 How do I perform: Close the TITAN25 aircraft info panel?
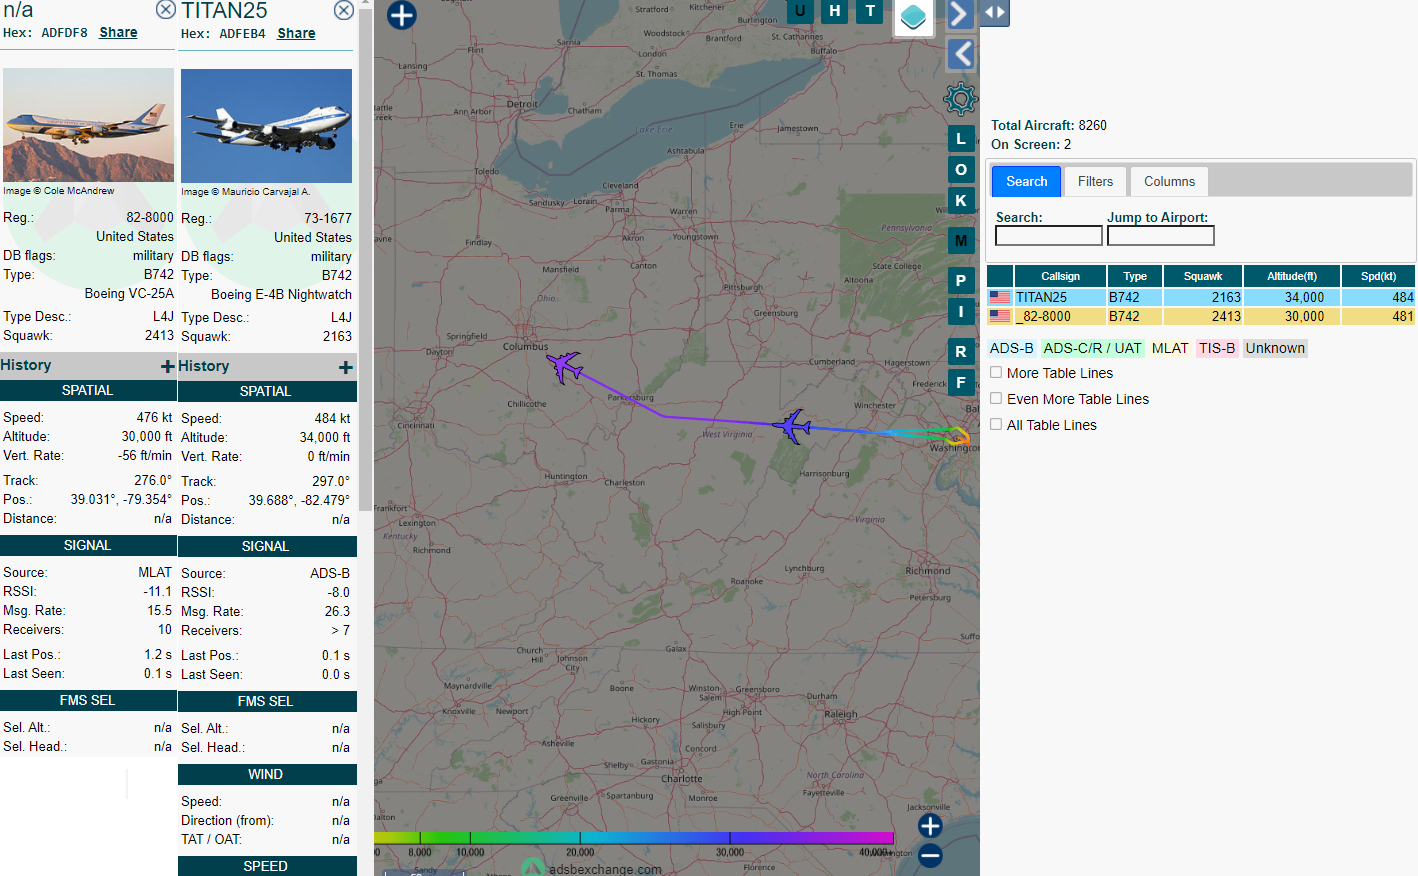tap(343, 10)
